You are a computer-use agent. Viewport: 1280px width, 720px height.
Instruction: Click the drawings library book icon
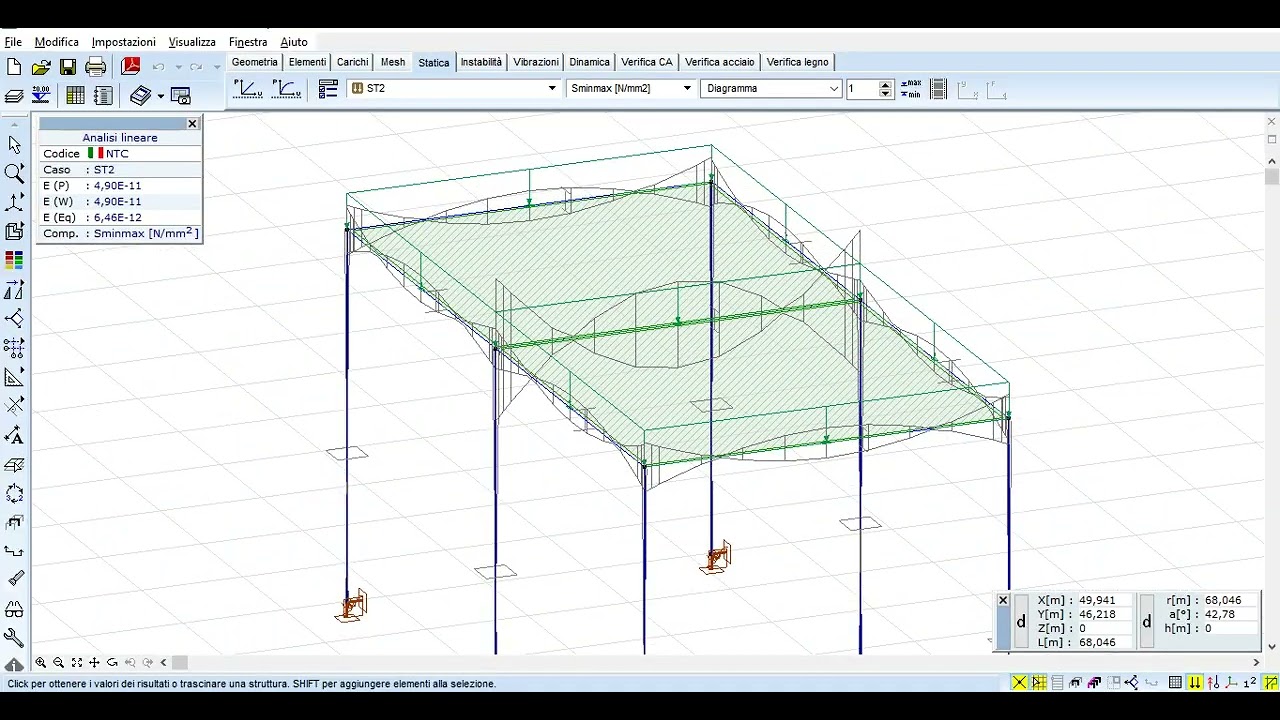(x=140, y=95)
